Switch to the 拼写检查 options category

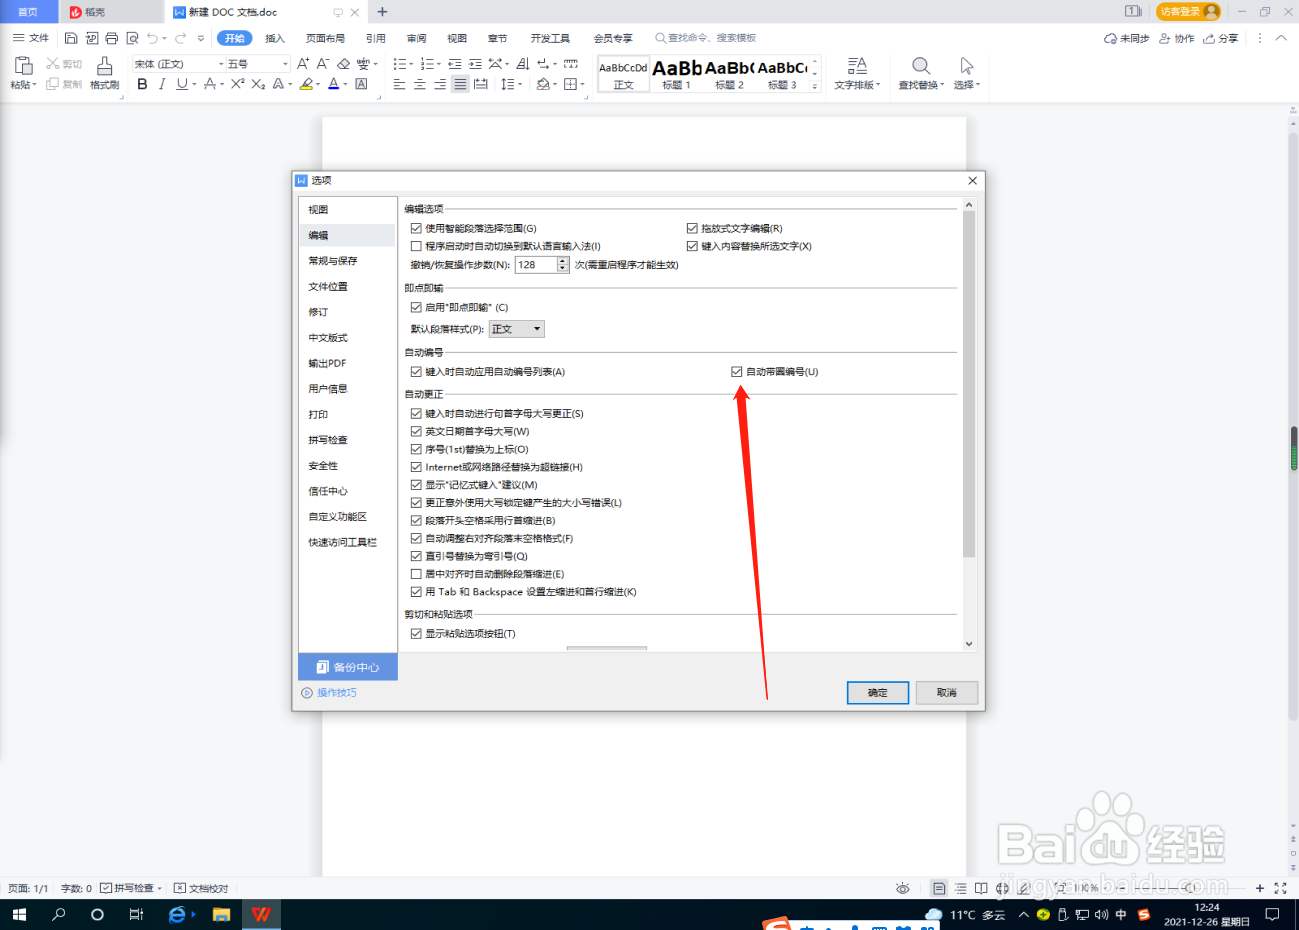click(x=327, y=440)
